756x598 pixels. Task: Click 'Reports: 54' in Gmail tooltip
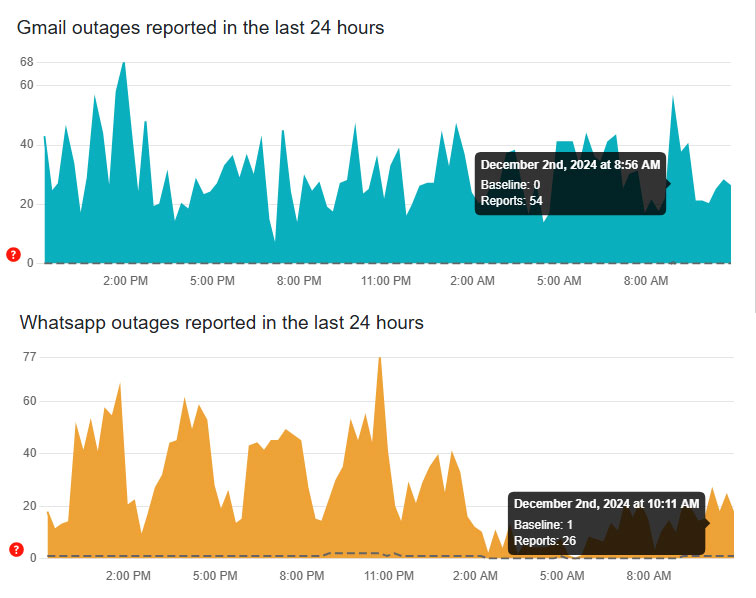512,201
